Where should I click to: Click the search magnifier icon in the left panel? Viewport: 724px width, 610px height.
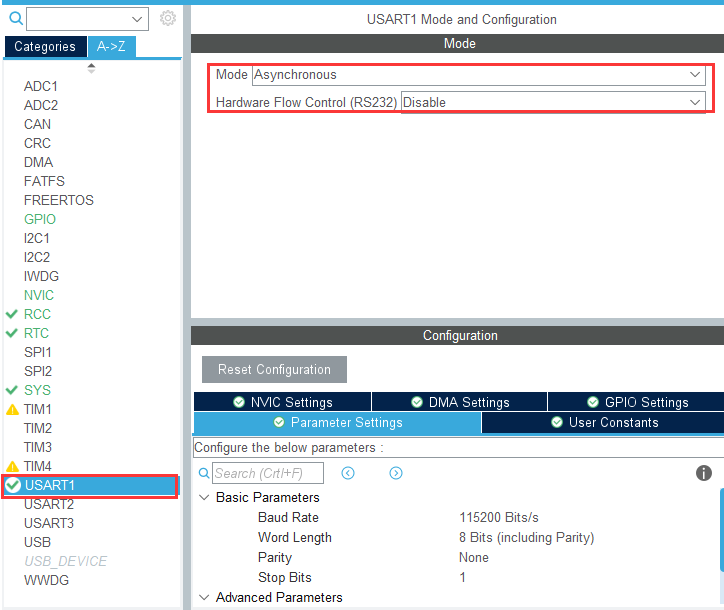point(16,18)
